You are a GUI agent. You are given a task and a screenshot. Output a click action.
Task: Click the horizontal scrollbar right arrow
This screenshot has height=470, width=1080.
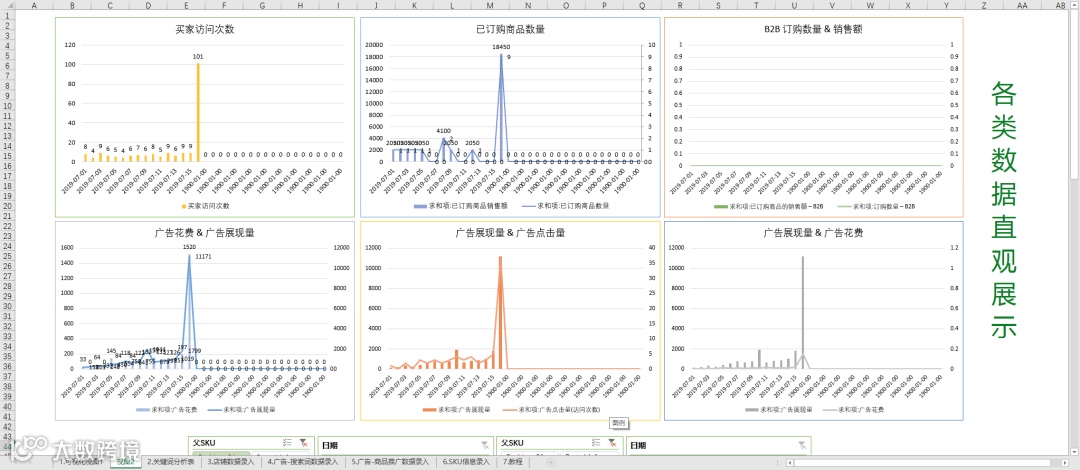pyautogui.click(x=1064, y=462)
